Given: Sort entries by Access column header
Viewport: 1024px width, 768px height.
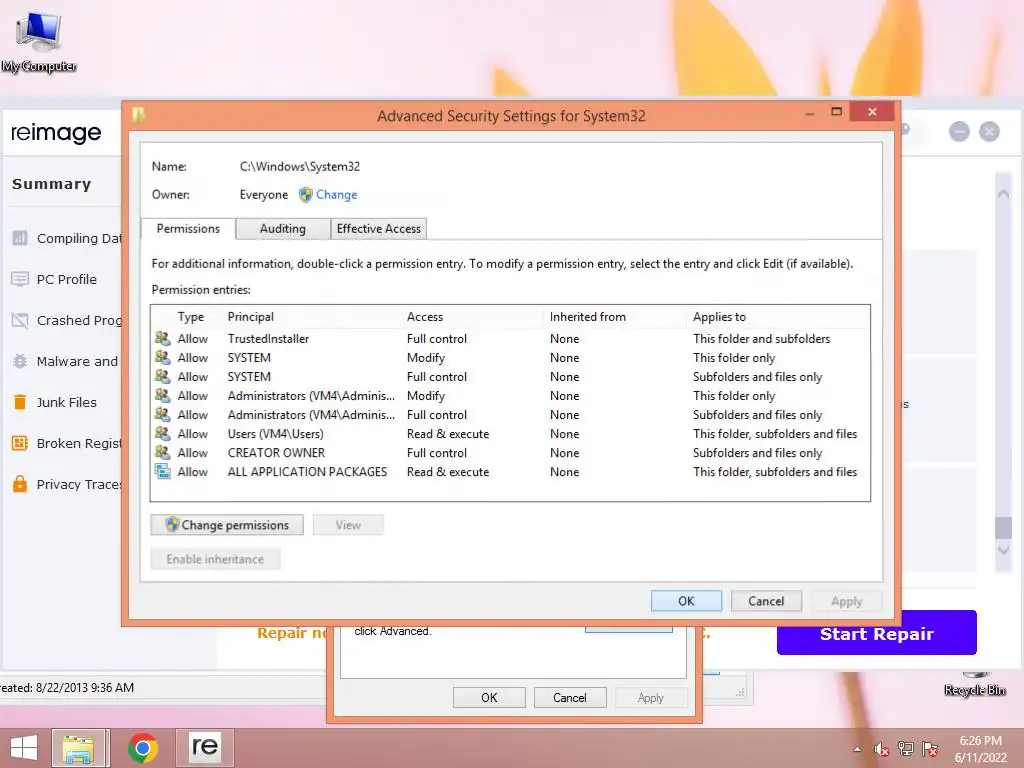Looking at the screenshot, I should click(425, 317).
